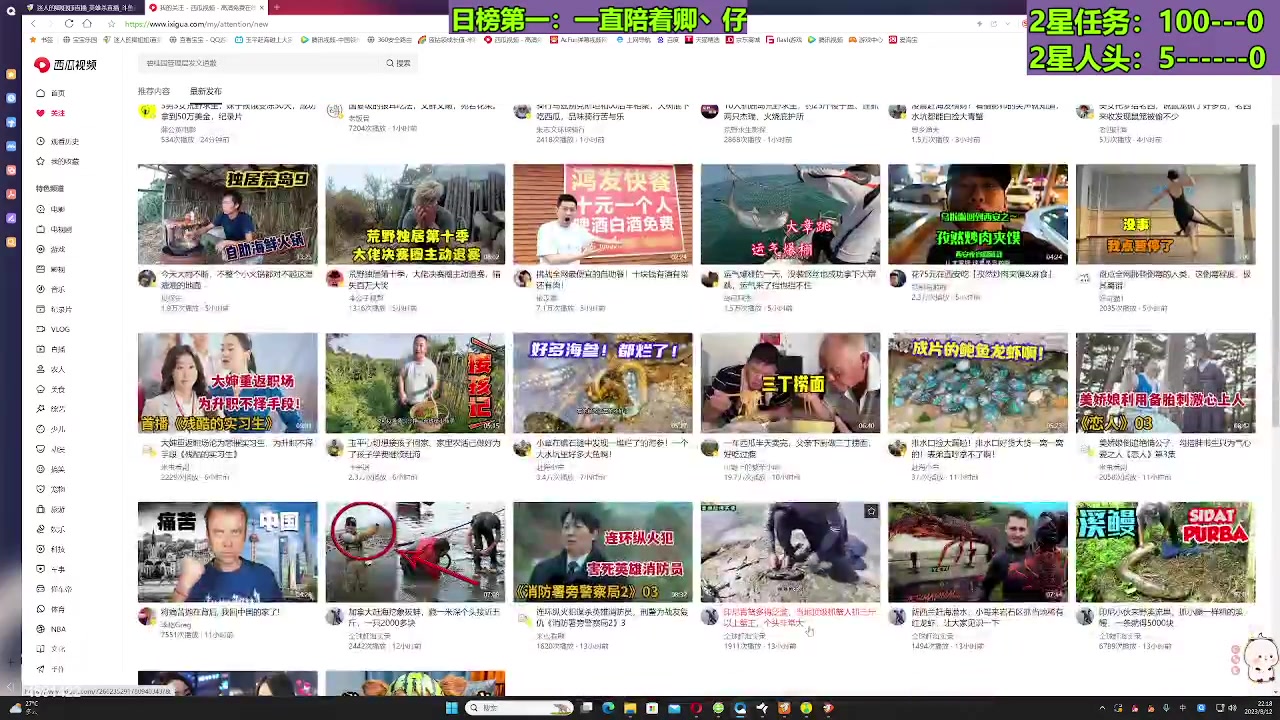1280x720 pixels.
Task: Play the 独居荒岛9 video thumbnail
Action: point(227,213)
